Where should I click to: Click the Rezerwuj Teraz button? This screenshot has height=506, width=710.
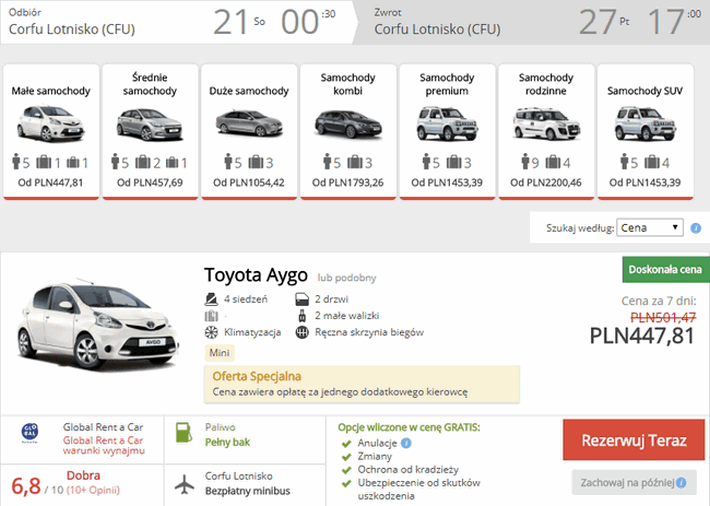coord(634,440)
